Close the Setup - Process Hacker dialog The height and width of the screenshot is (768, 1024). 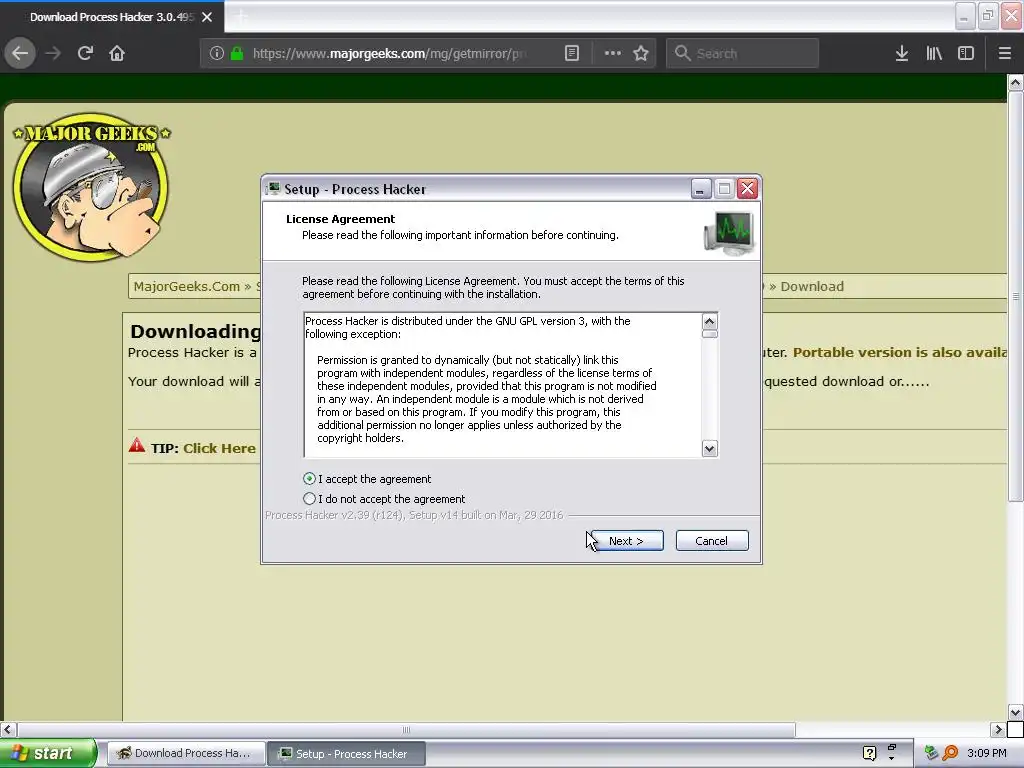[x=747, y=189]
